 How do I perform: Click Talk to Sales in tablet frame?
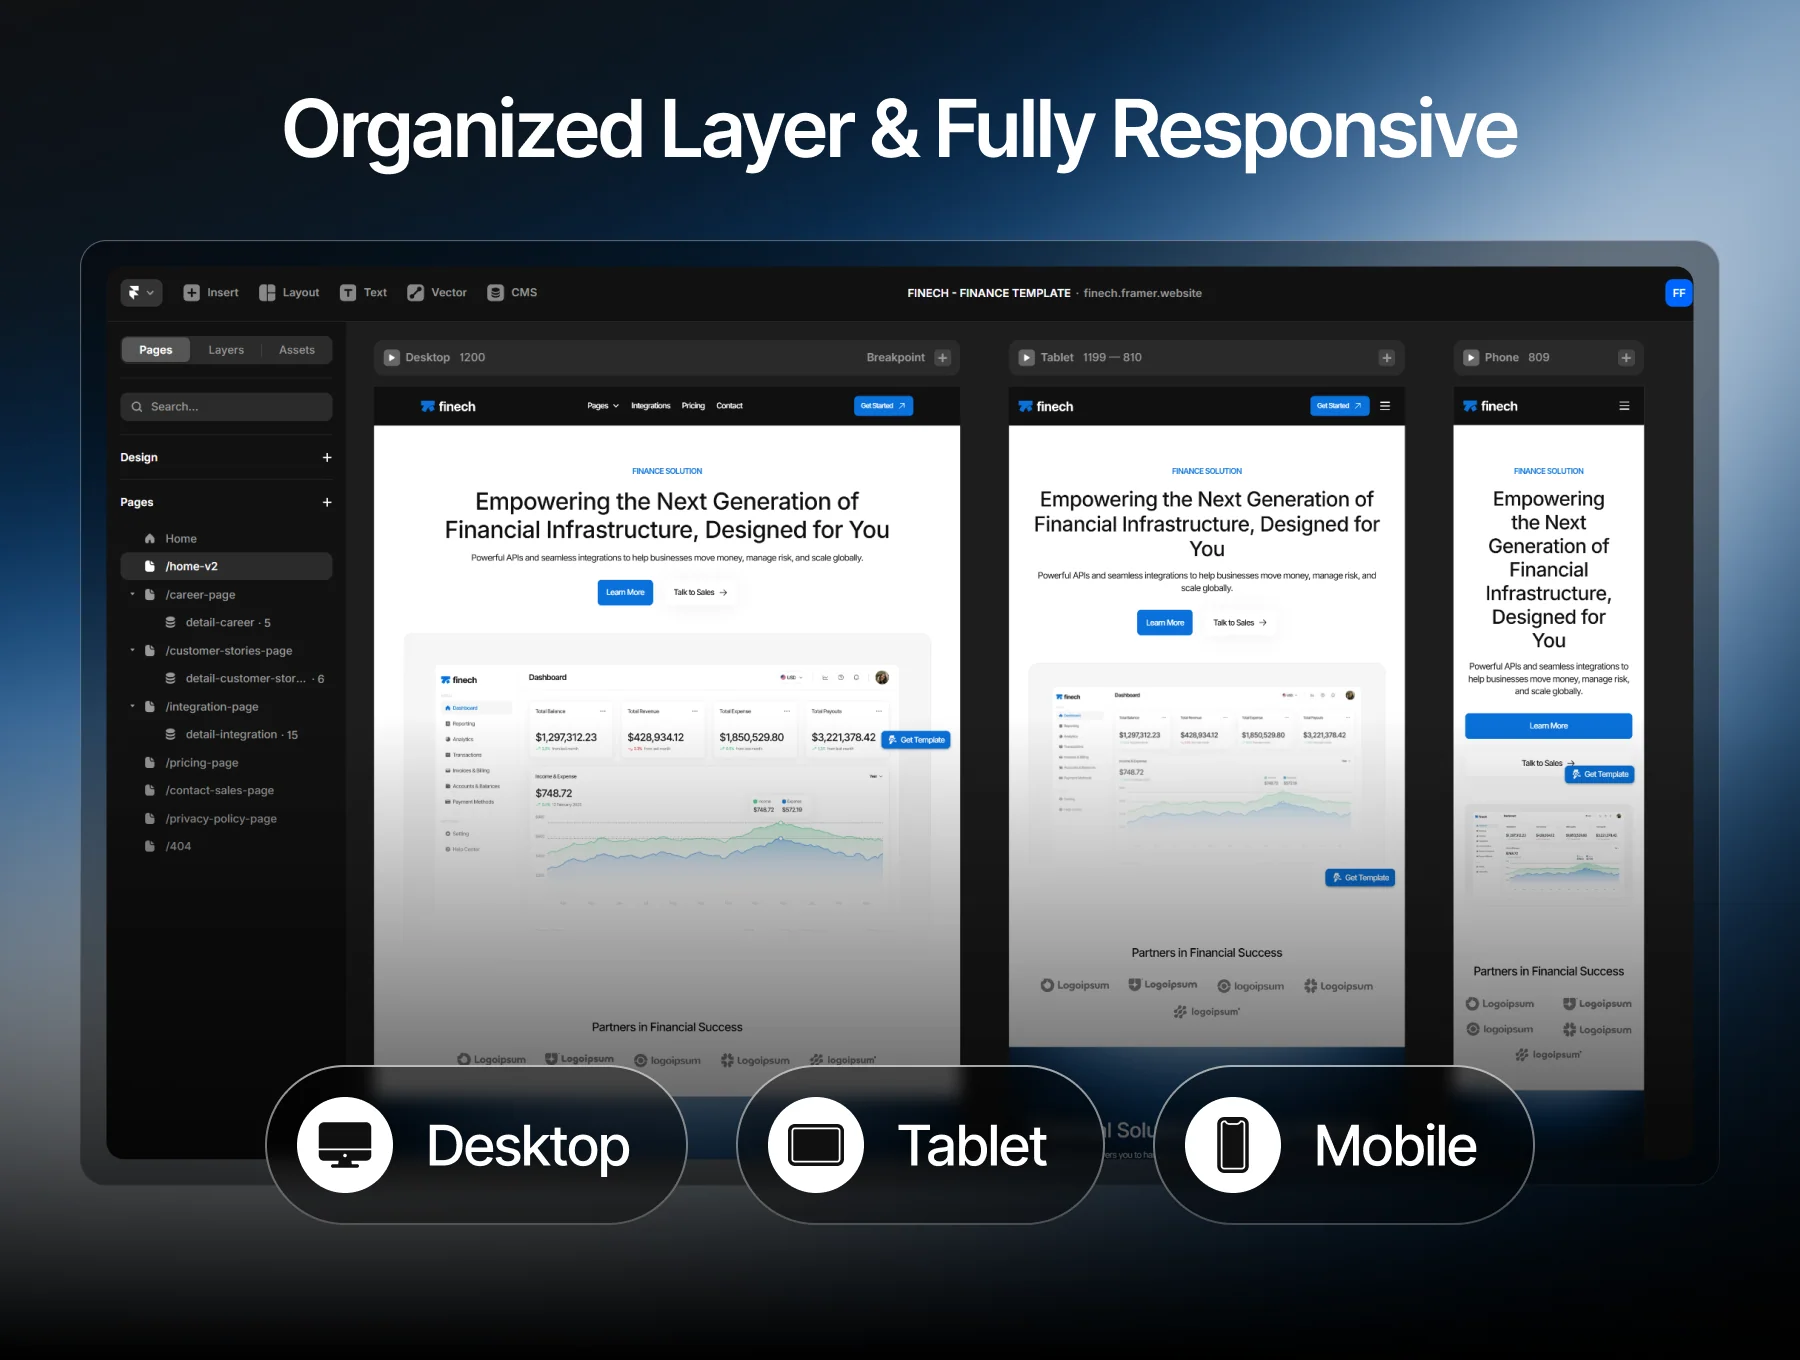pyautogui.click(x=1240, y=622)
